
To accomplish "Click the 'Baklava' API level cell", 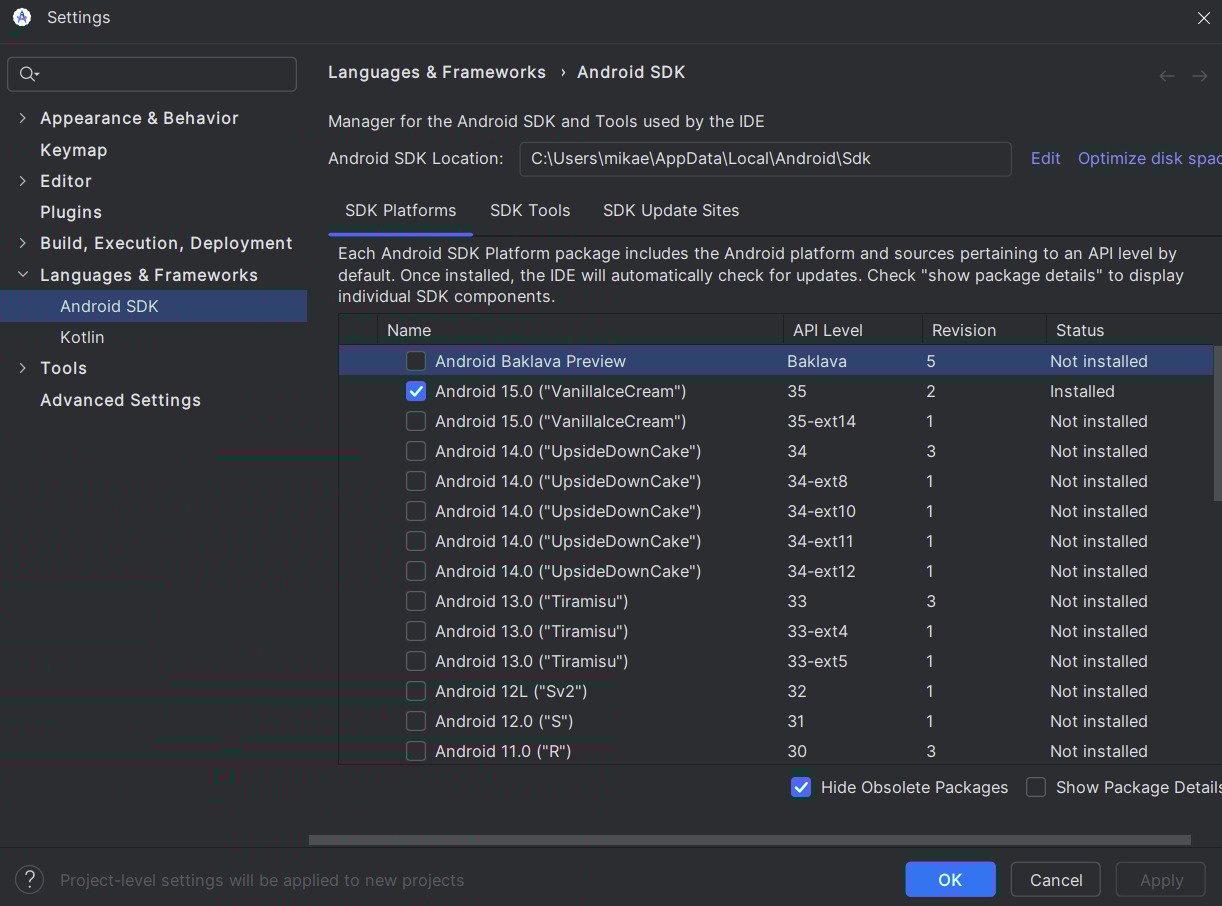I will point(817,361).
